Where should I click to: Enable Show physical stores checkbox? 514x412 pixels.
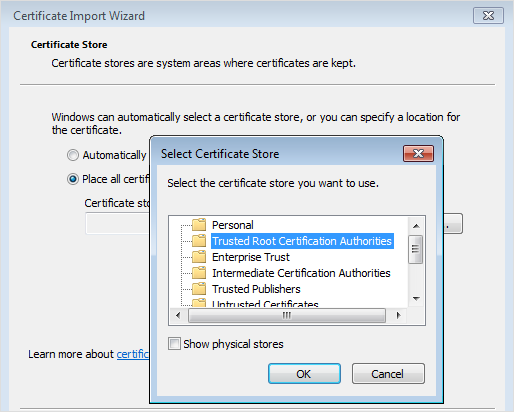pyautogui.click(x=174, y=344)
